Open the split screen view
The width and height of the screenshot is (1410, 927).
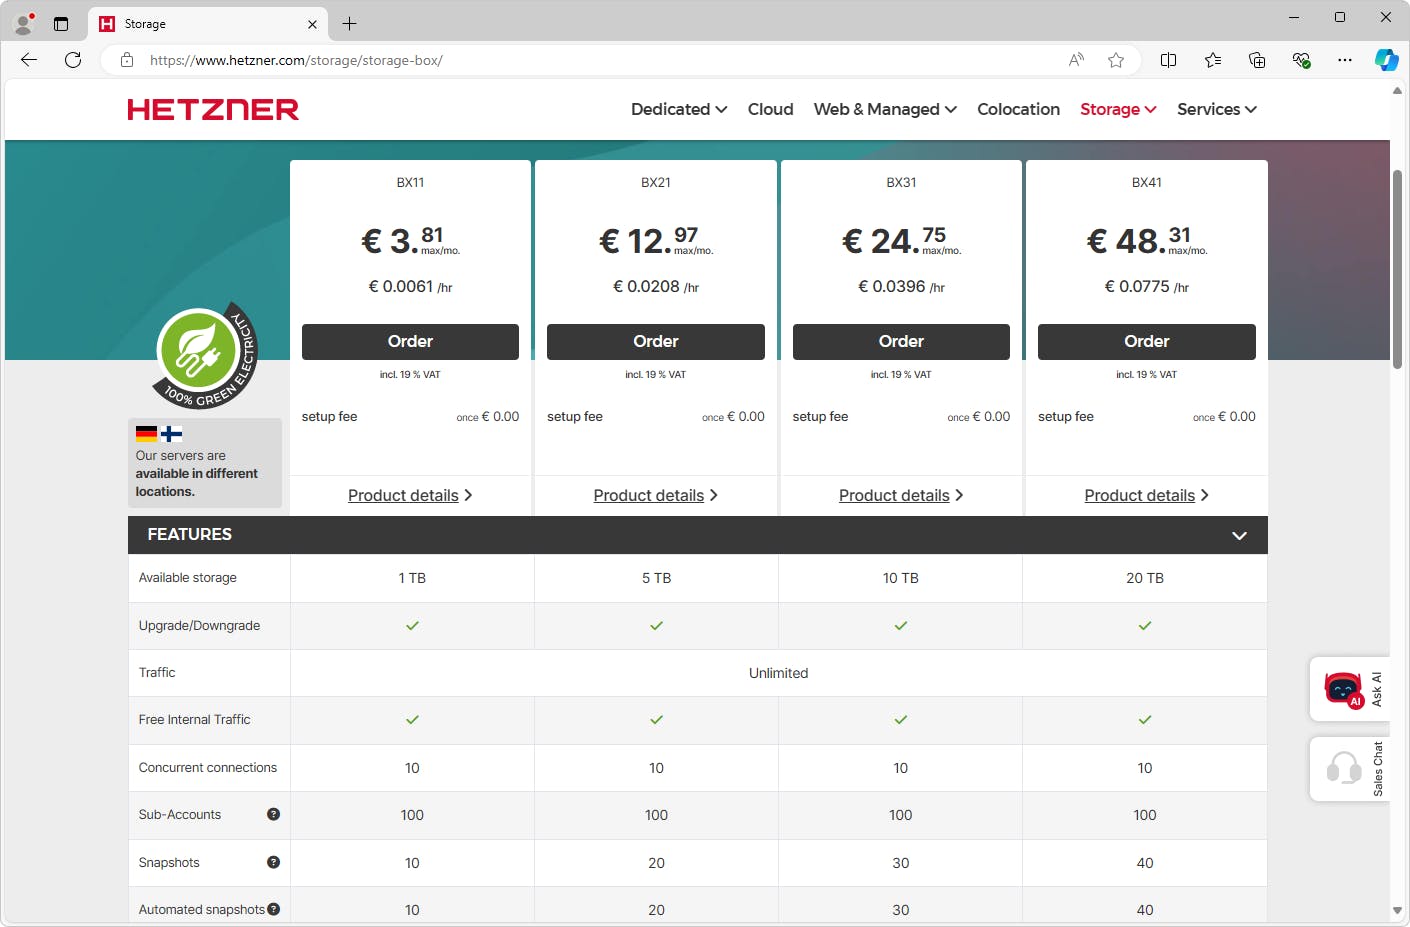click(x=1168, y=60)
